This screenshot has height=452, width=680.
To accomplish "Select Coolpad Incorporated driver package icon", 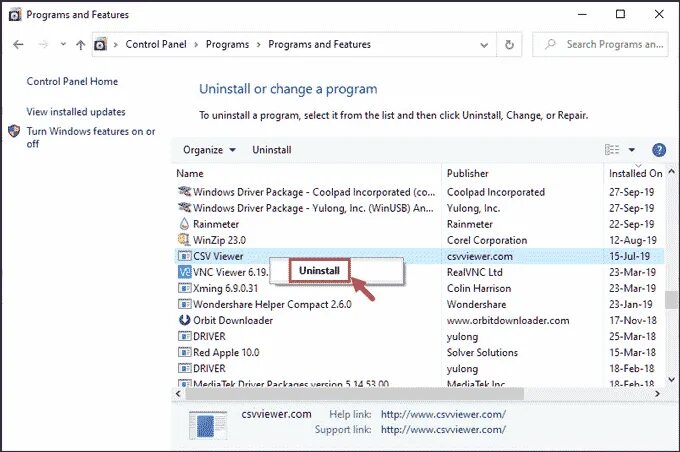I will pyautogui.click(x=184, y=191).
